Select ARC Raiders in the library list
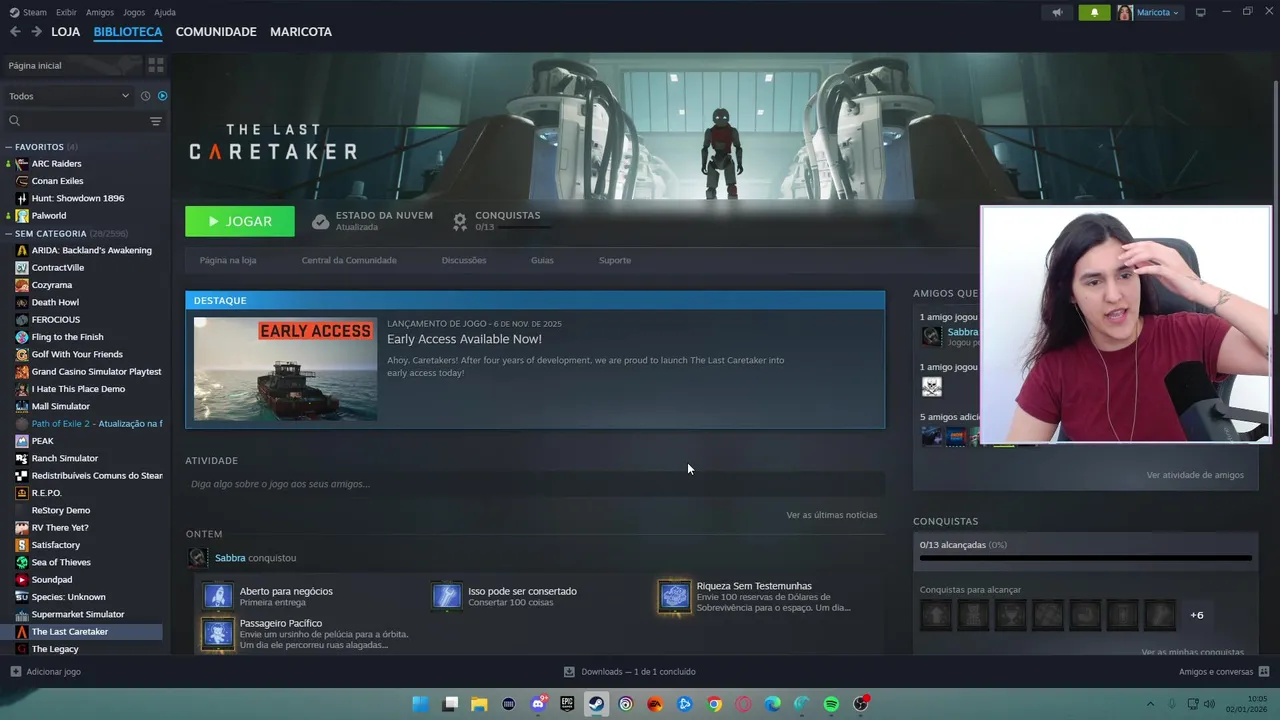Image resolution: width=1280 pixels, height=720 pixels. (x=56, y=164)
